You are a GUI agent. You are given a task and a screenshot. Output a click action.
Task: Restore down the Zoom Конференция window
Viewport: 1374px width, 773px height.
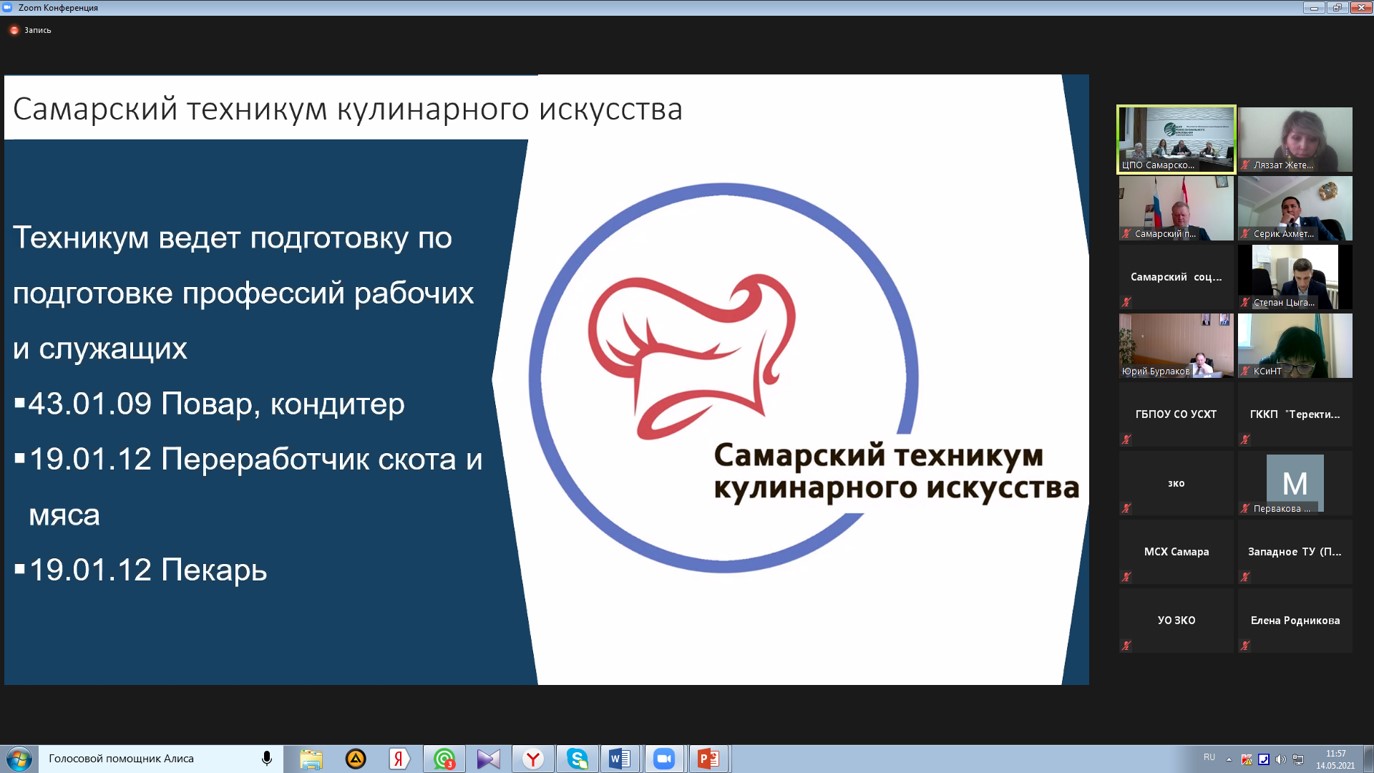click(1337, 7)
